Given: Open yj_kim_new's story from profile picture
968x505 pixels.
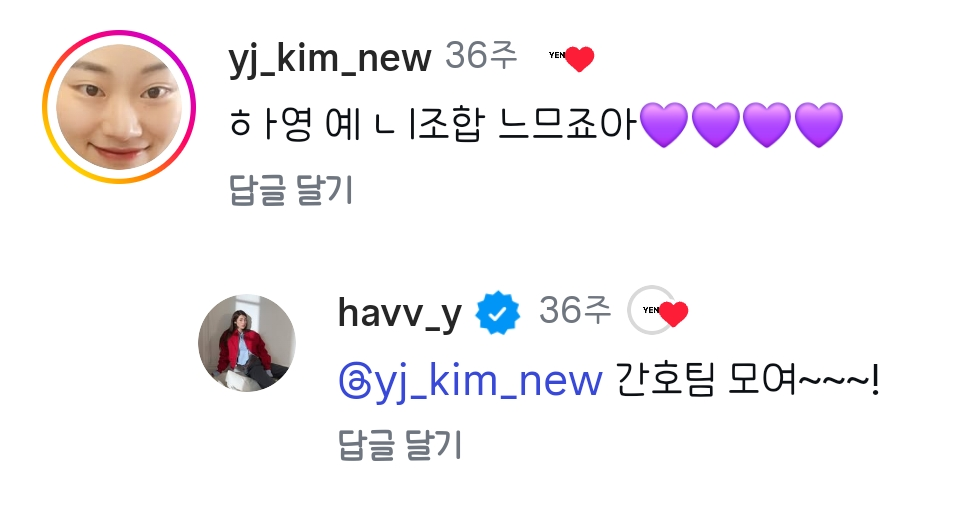Looking at the screenshot, I should pos(119,107).
